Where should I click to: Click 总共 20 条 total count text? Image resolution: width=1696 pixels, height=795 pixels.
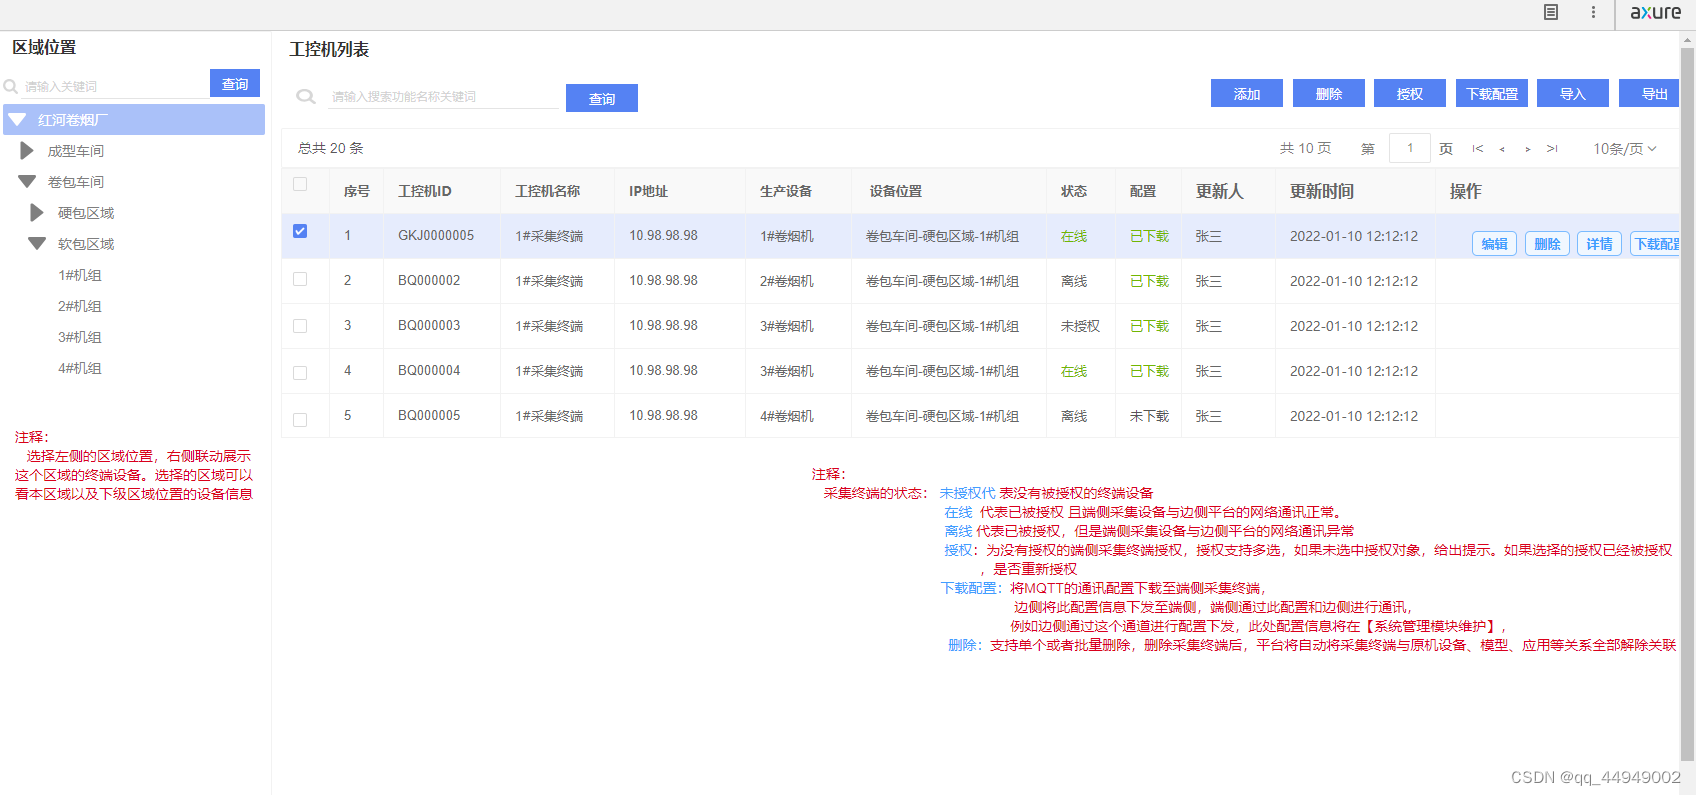(x=331, y=148)
